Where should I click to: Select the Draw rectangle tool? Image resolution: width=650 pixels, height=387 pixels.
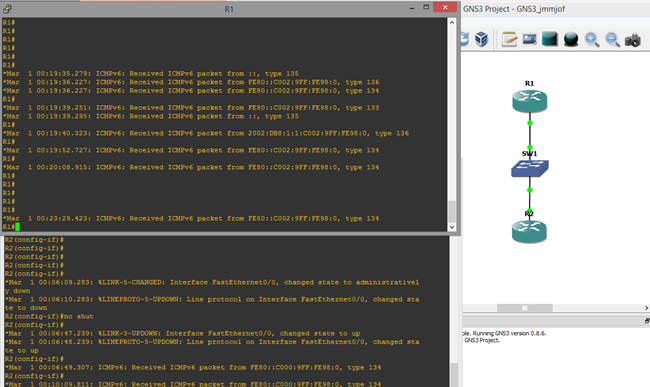550,39
